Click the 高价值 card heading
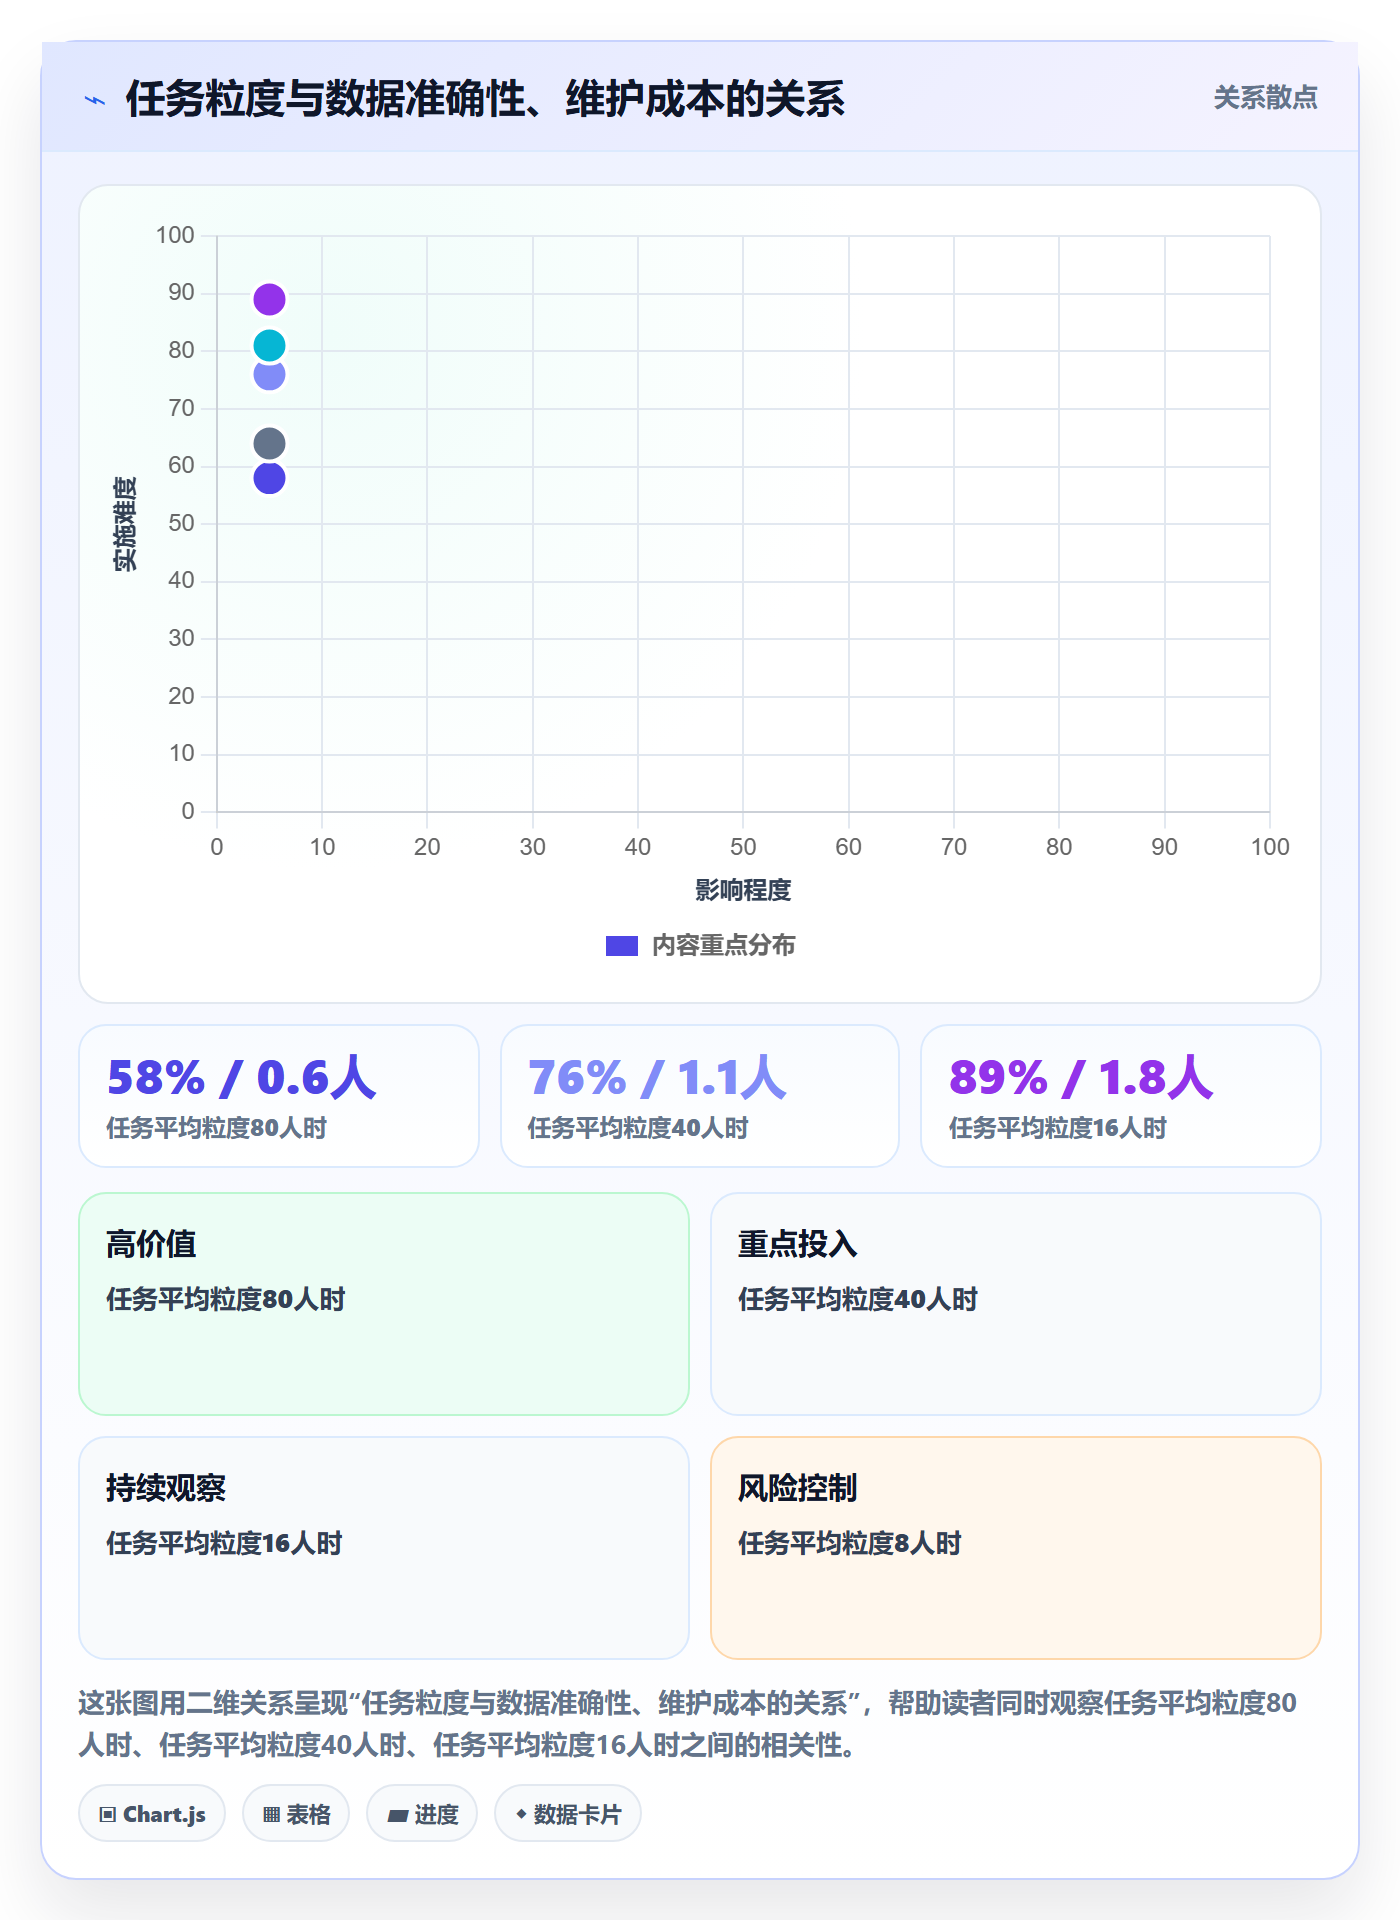 point(152,1244)
